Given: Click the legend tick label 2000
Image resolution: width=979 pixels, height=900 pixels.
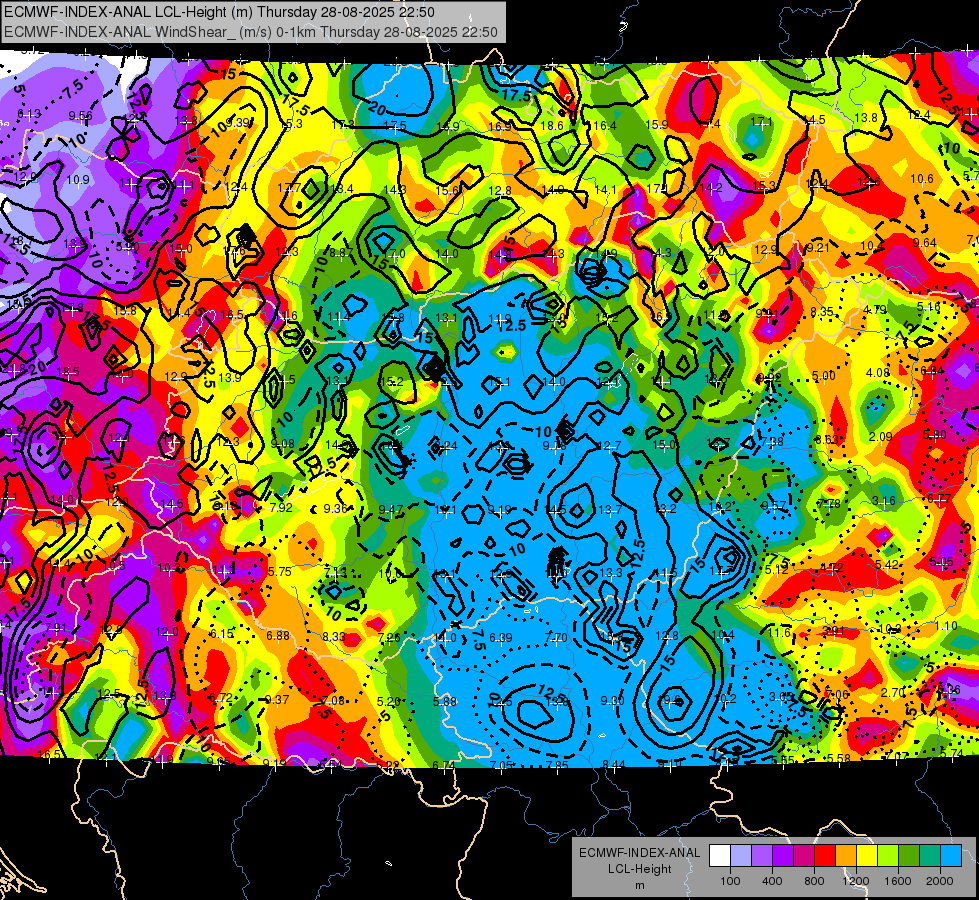Looking at the screenshot, I should click(x=940, y=881).
